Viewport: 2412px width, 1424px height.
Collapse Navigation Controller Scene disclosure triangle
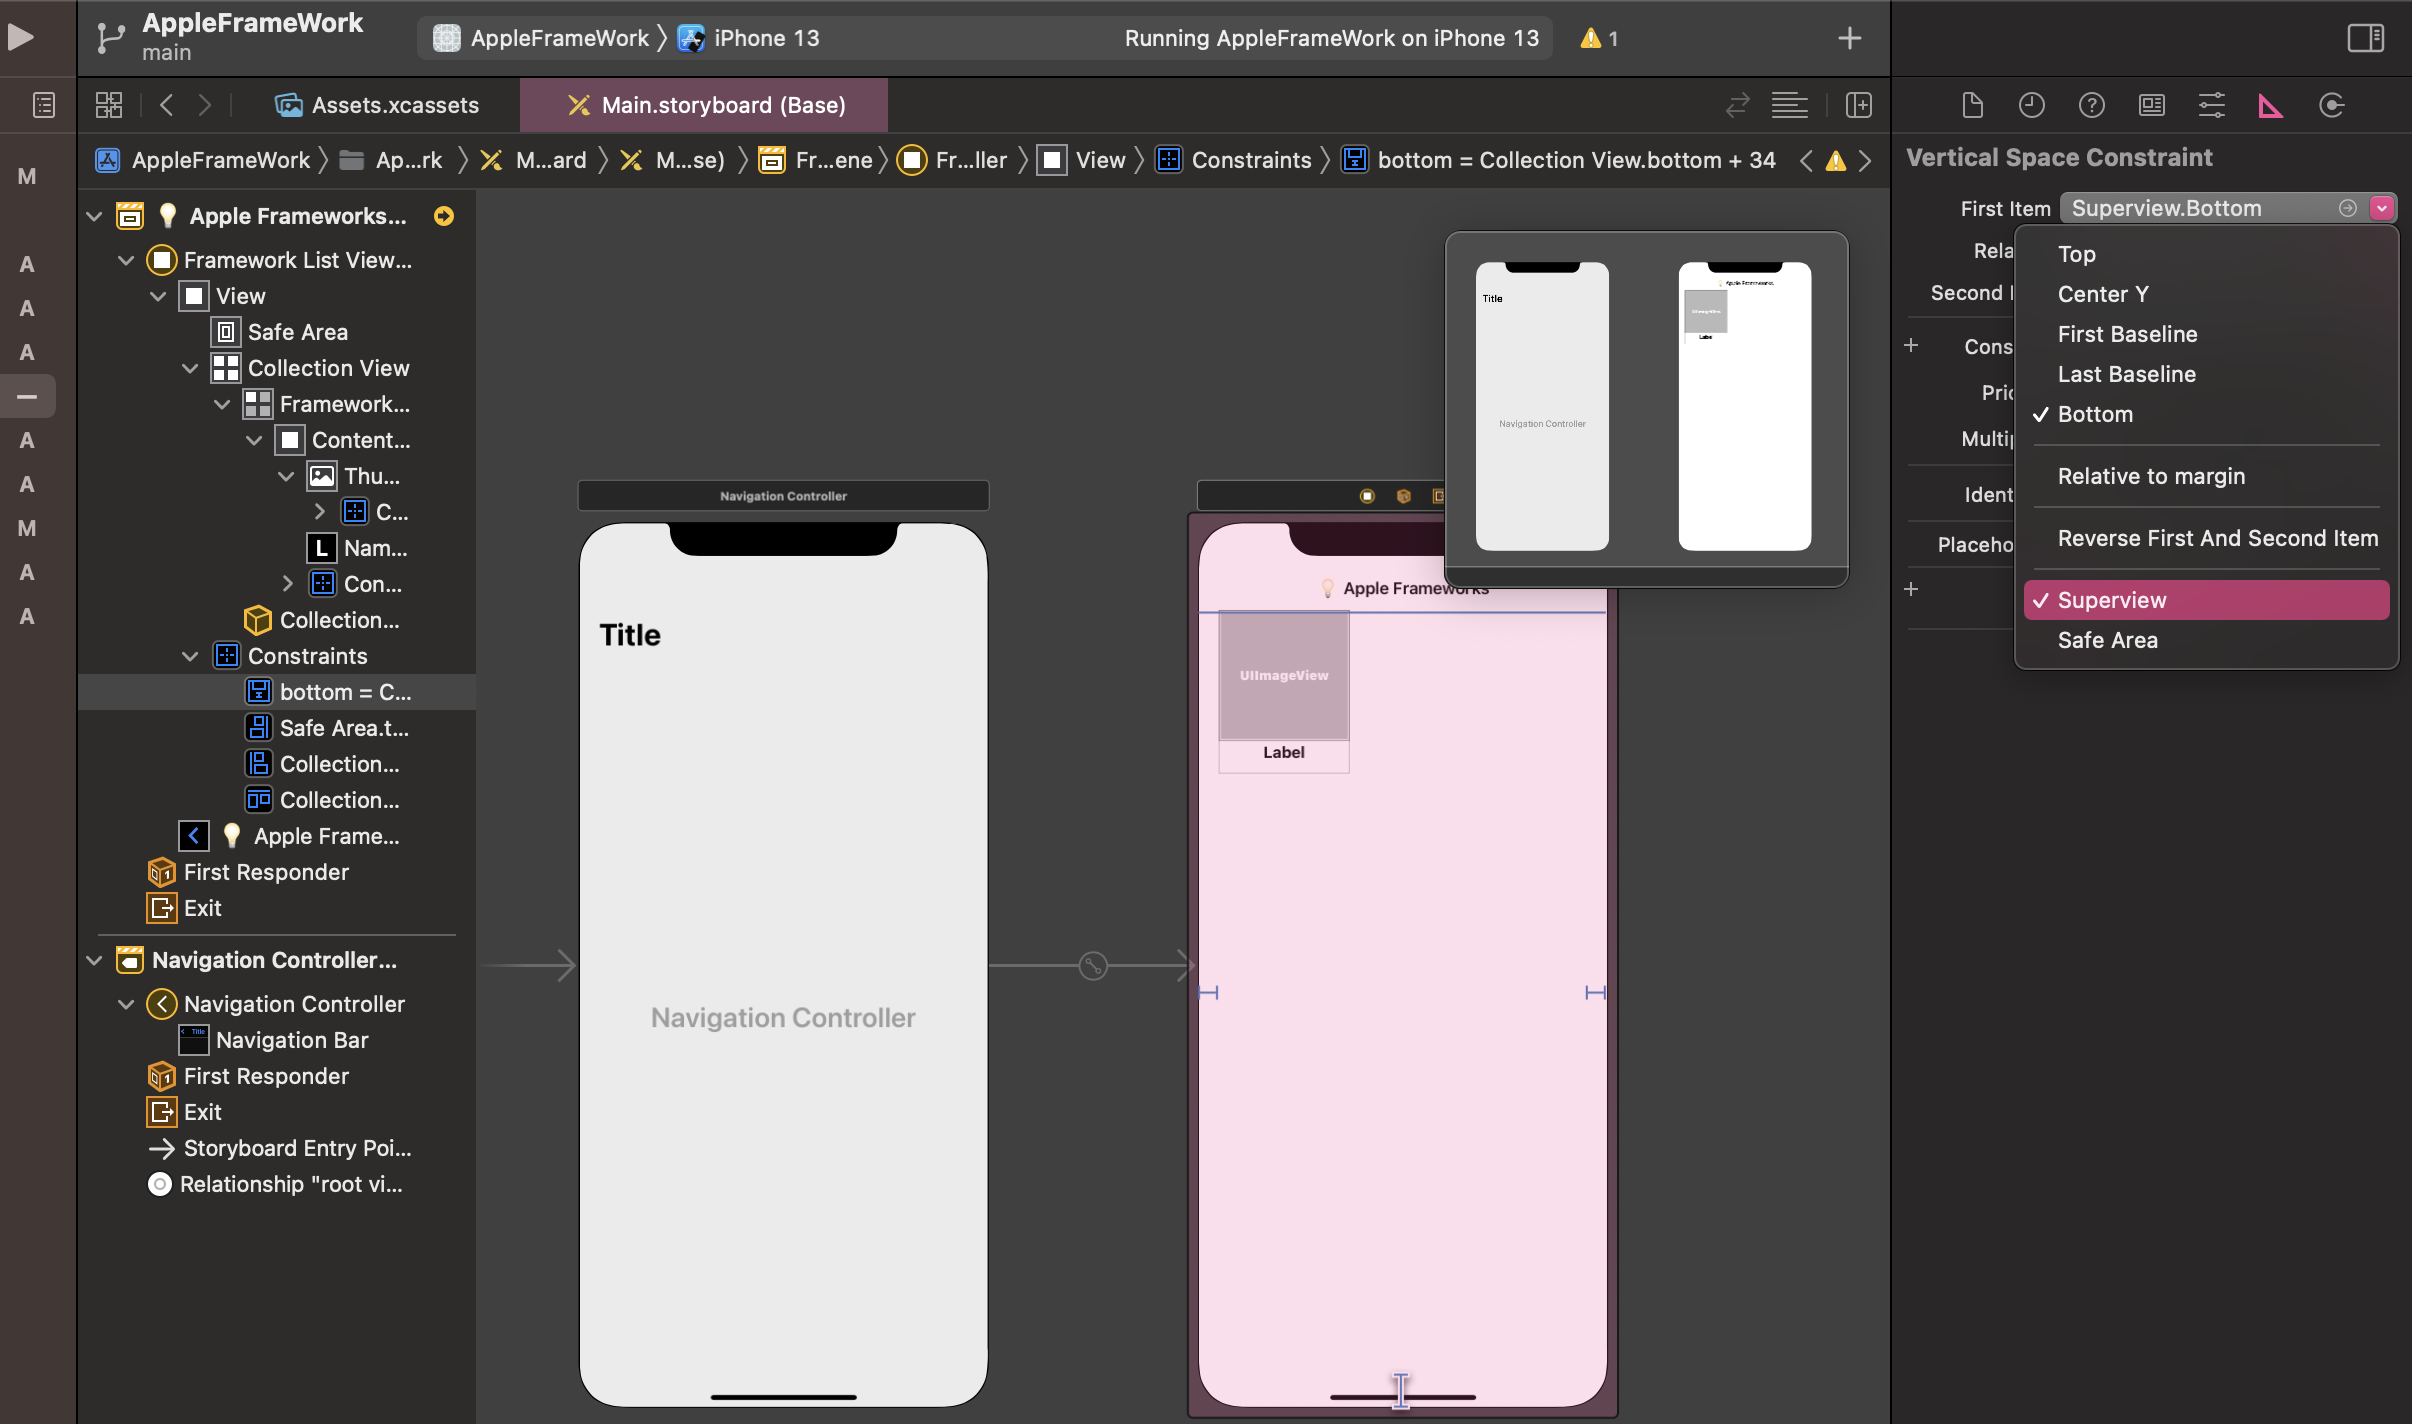coord(94,960)
